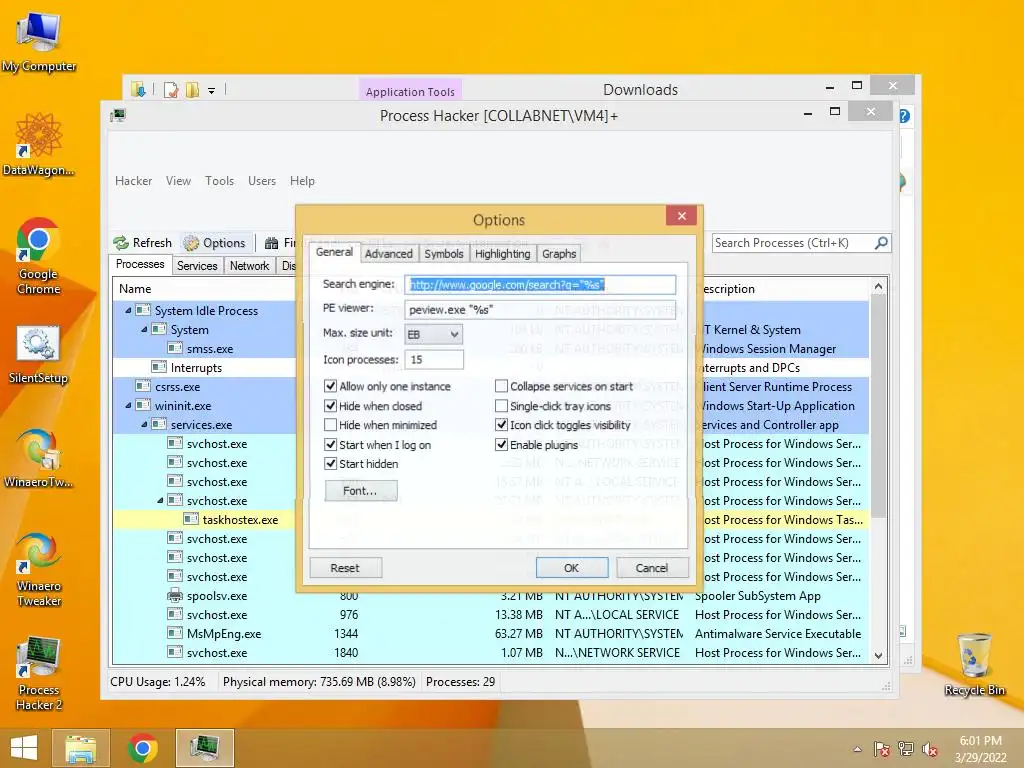The width and height of the screenshot is (1024, 768).
Task: Toggle Hide when closed checkbox
Action: pos(330,406)
